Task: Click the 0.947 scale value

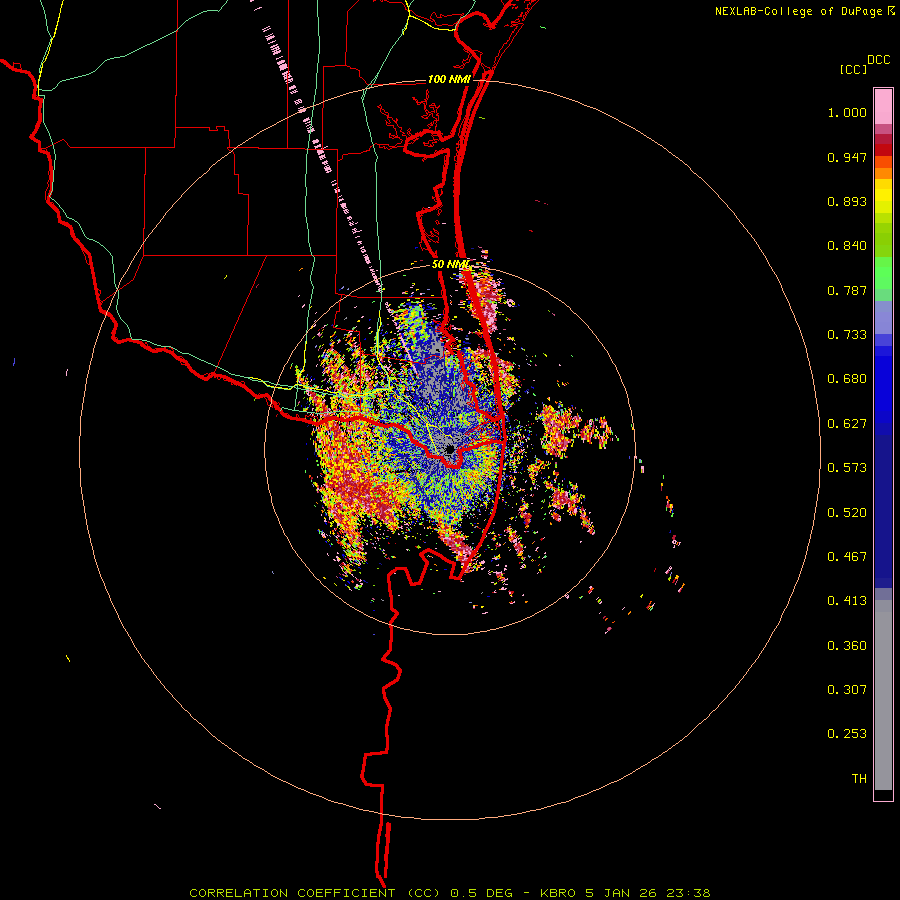Action: (x=847, y=157)
